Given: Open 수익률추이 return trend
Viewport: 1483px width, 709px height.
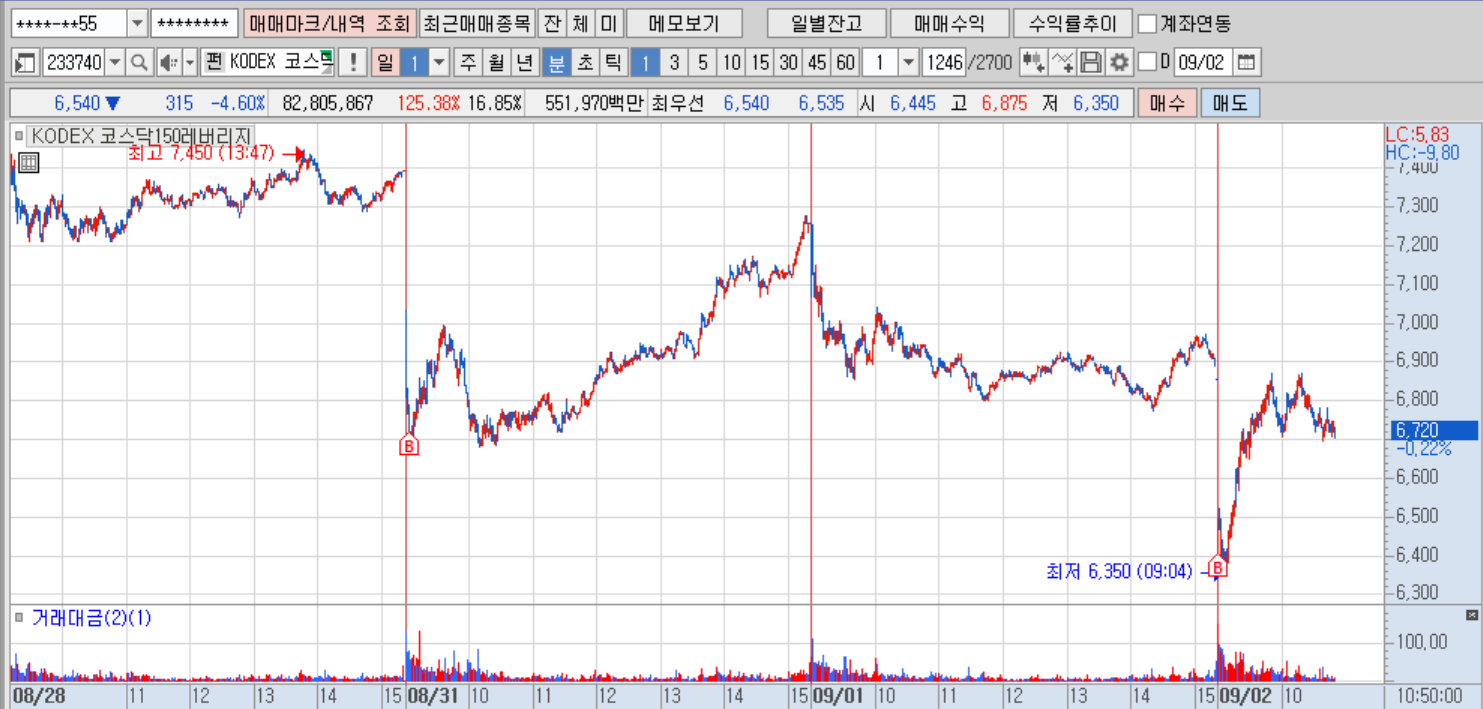Looking at the screenshot, I should click(x=1072, y=23).
